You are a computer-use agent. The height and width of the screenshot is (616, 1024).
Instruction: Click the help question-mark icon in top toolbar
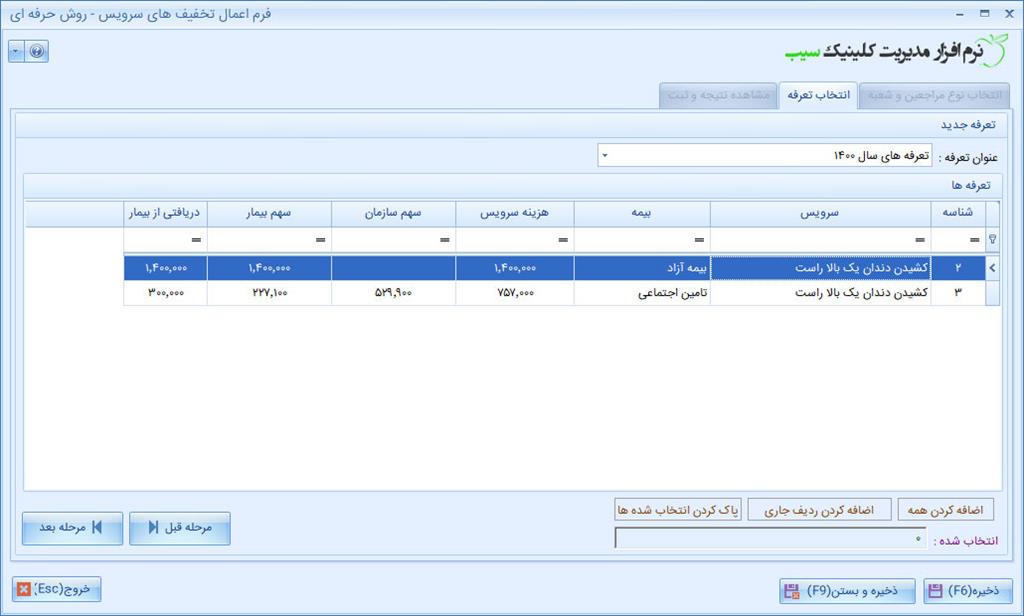(x=38, y=52)
